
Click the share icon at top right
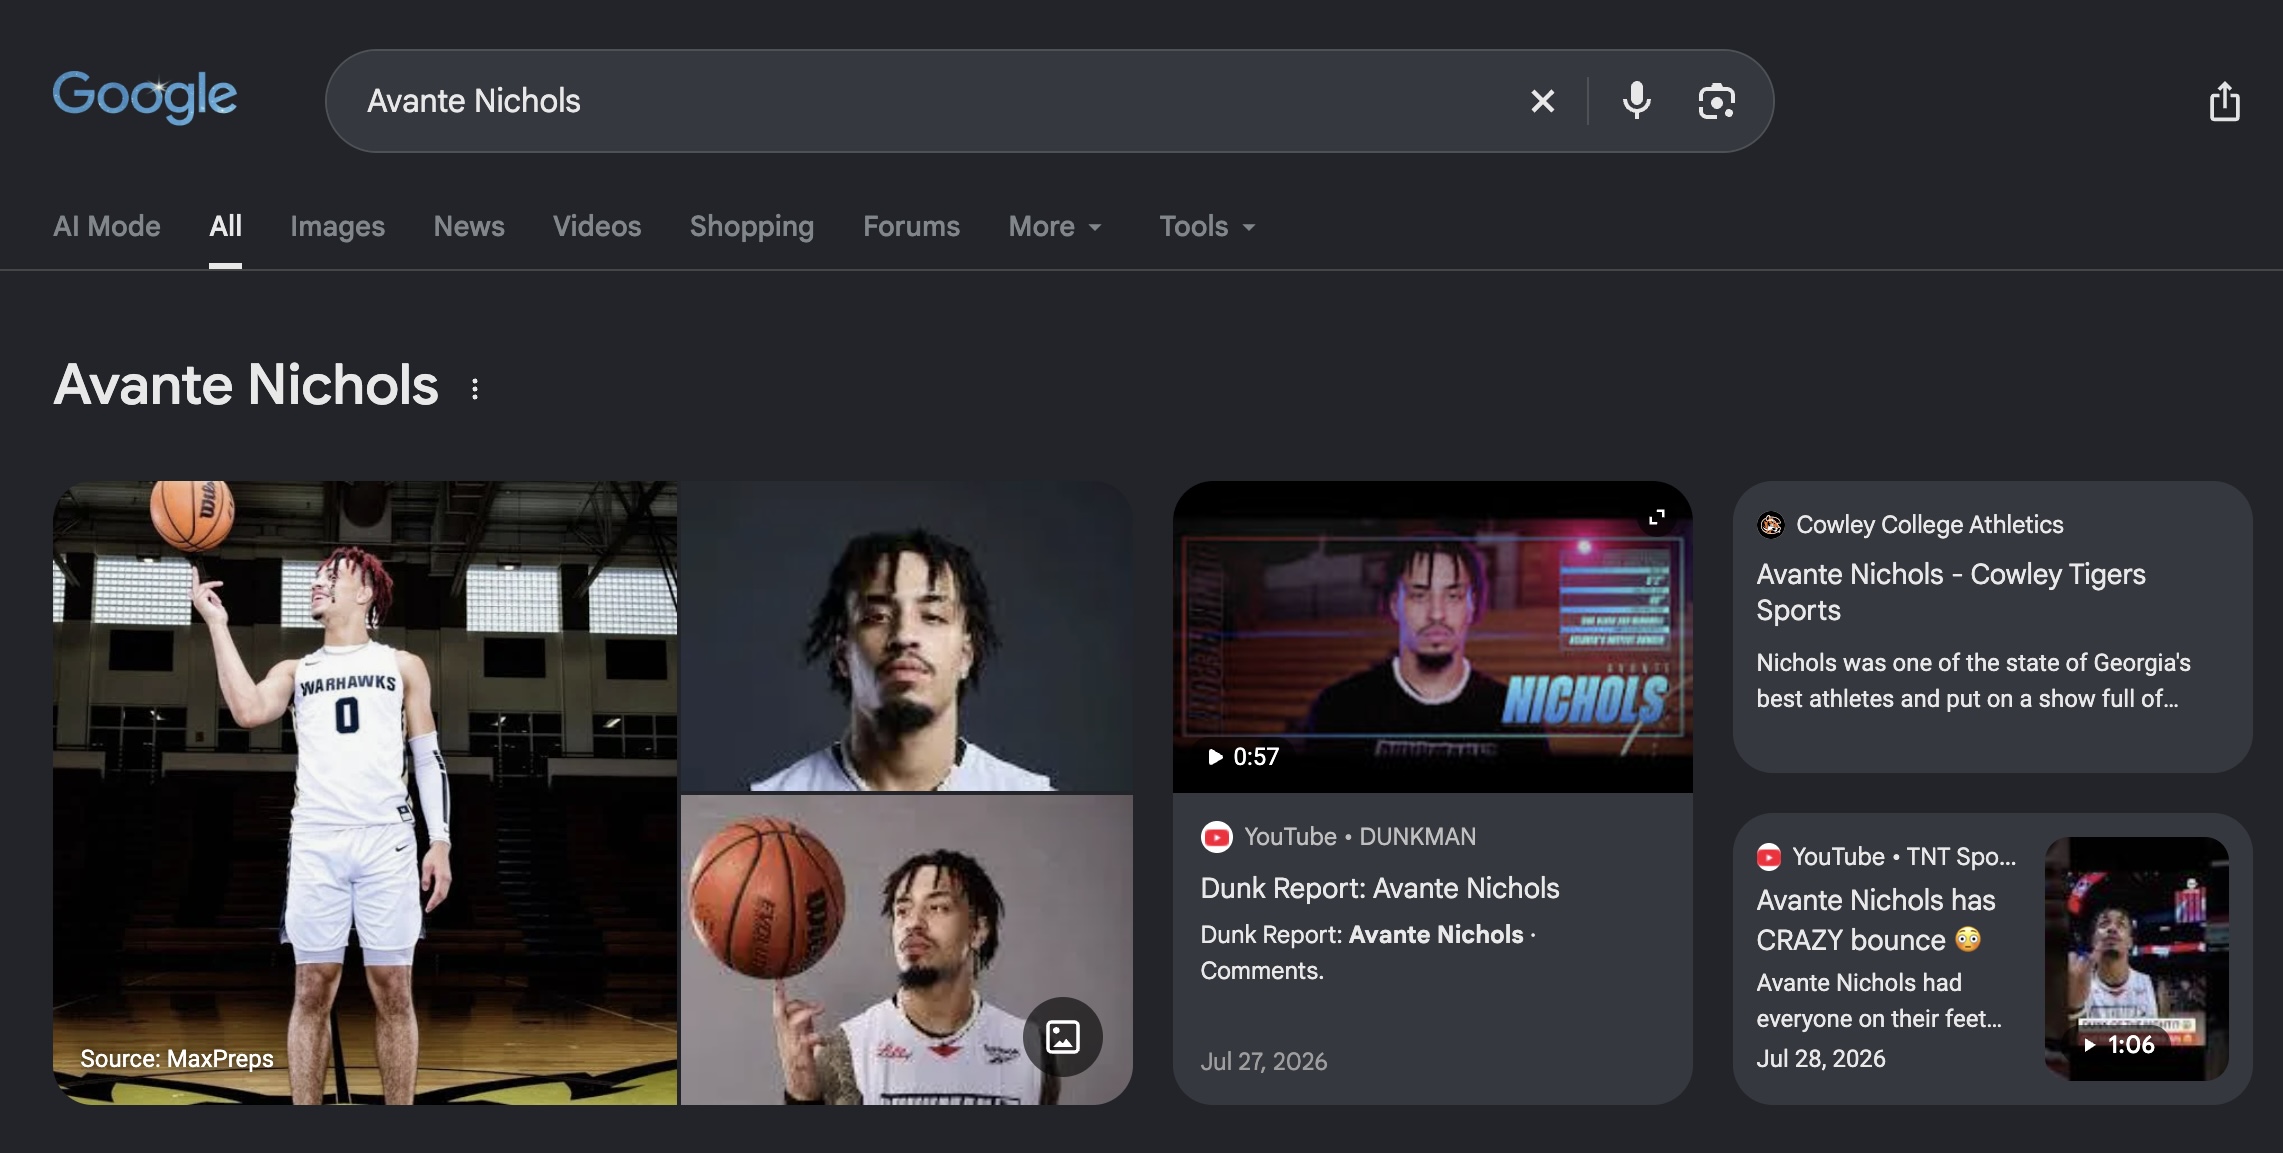click(2224, 101)
